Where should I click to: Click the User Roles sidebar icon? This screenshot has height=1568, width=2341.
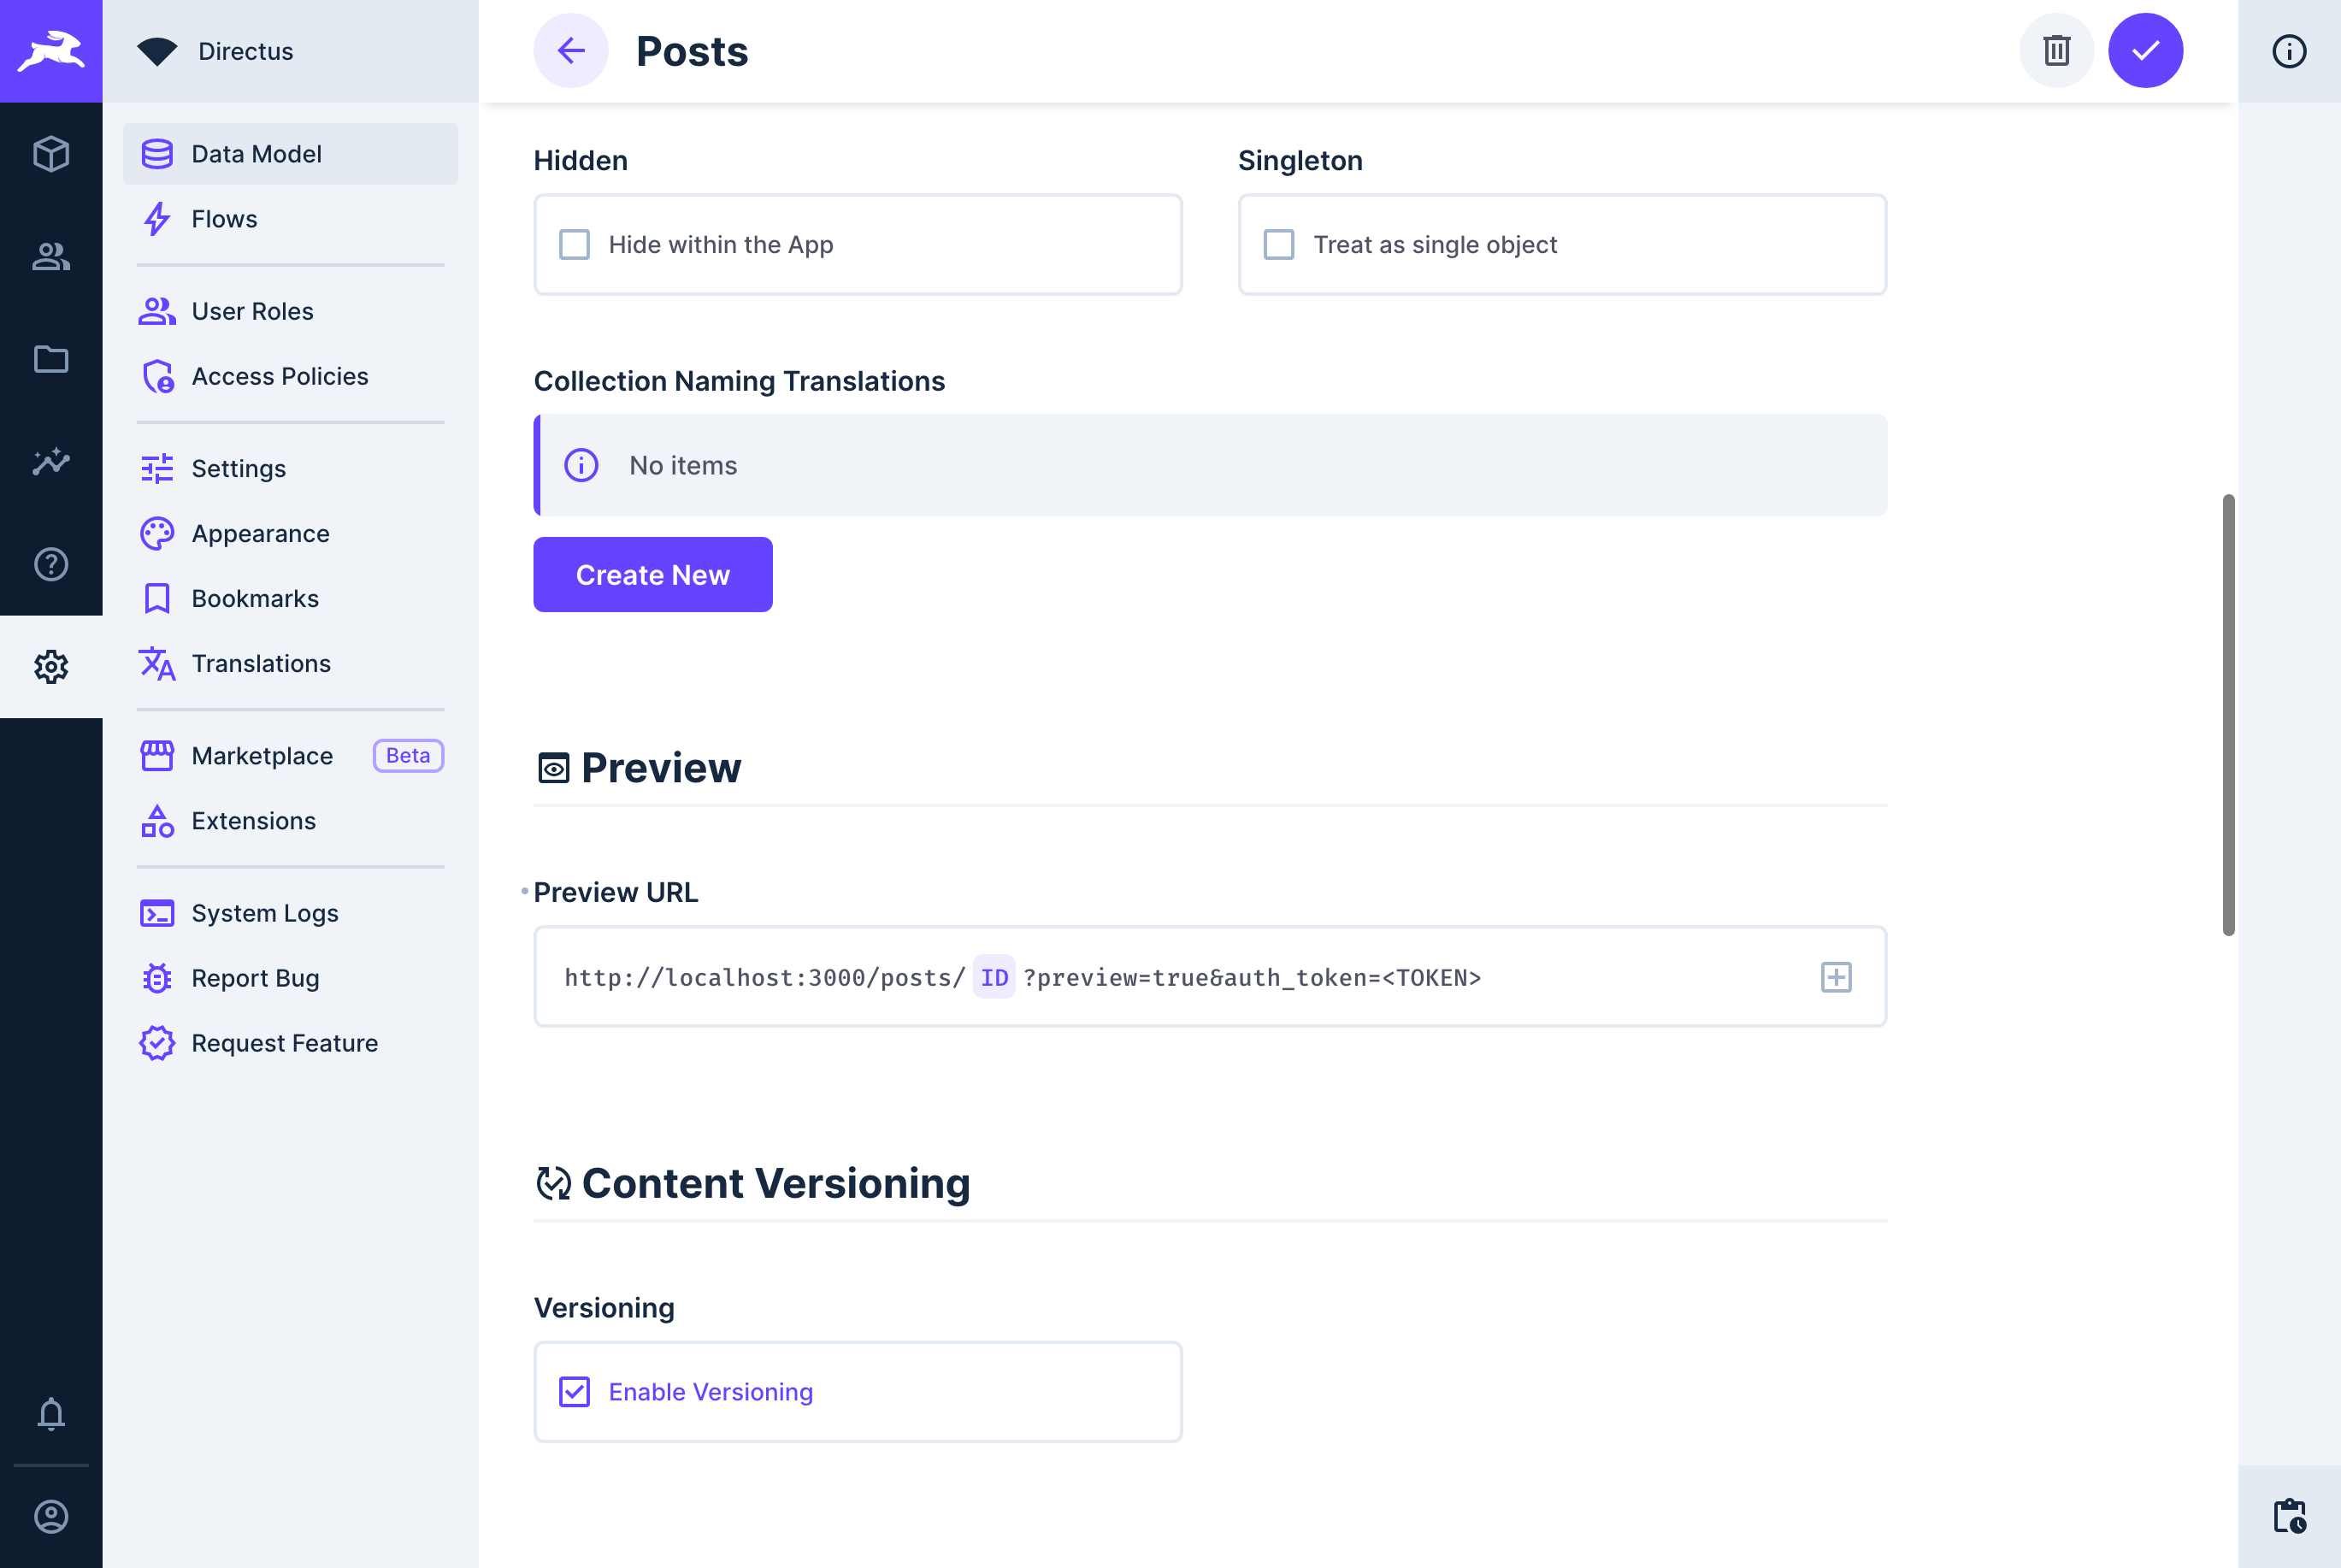pos(157,309)
